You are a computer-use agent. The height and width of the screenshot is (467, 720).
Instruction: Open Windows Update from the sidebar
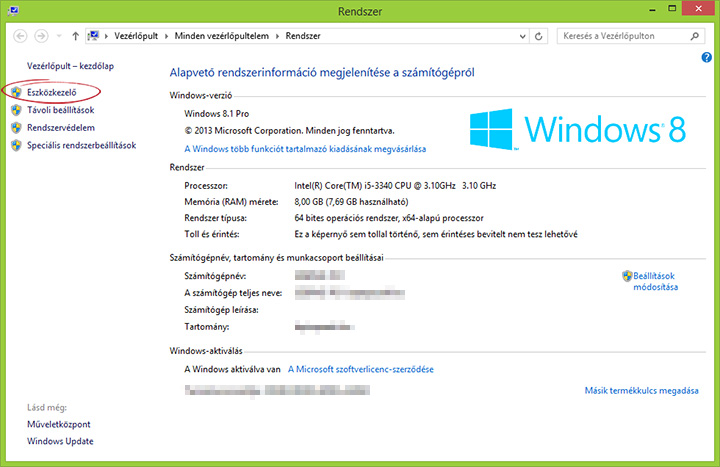tap(61, 441)
